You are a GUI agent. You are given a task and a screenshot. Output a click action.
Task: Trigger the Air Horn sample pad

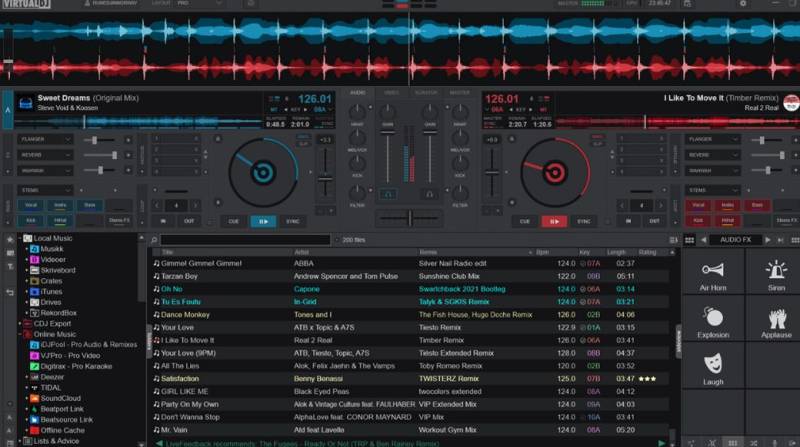[713, 271]
